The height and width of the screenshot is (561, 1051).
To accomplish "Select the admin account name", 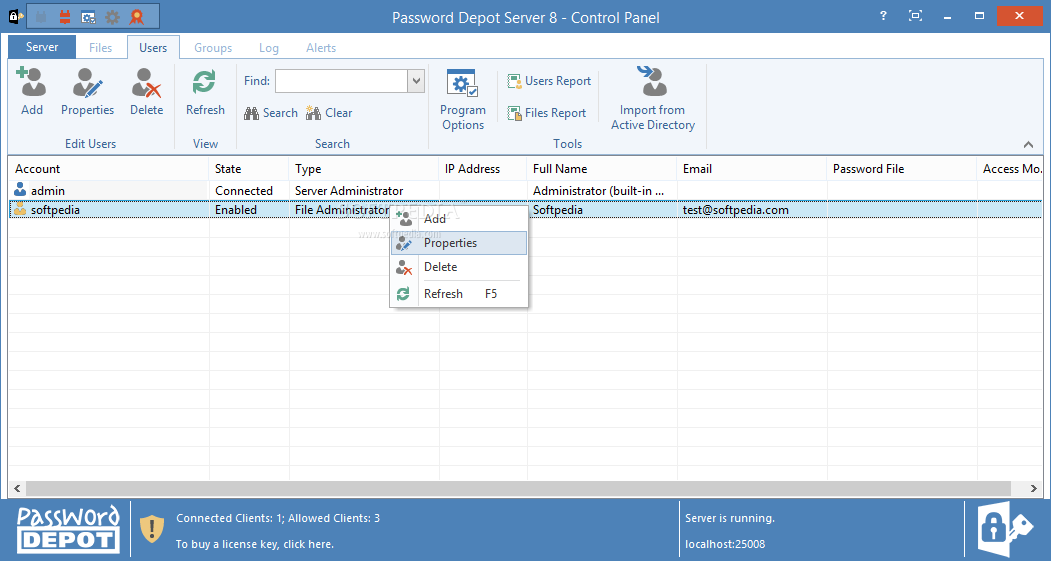I will [48, 191].
